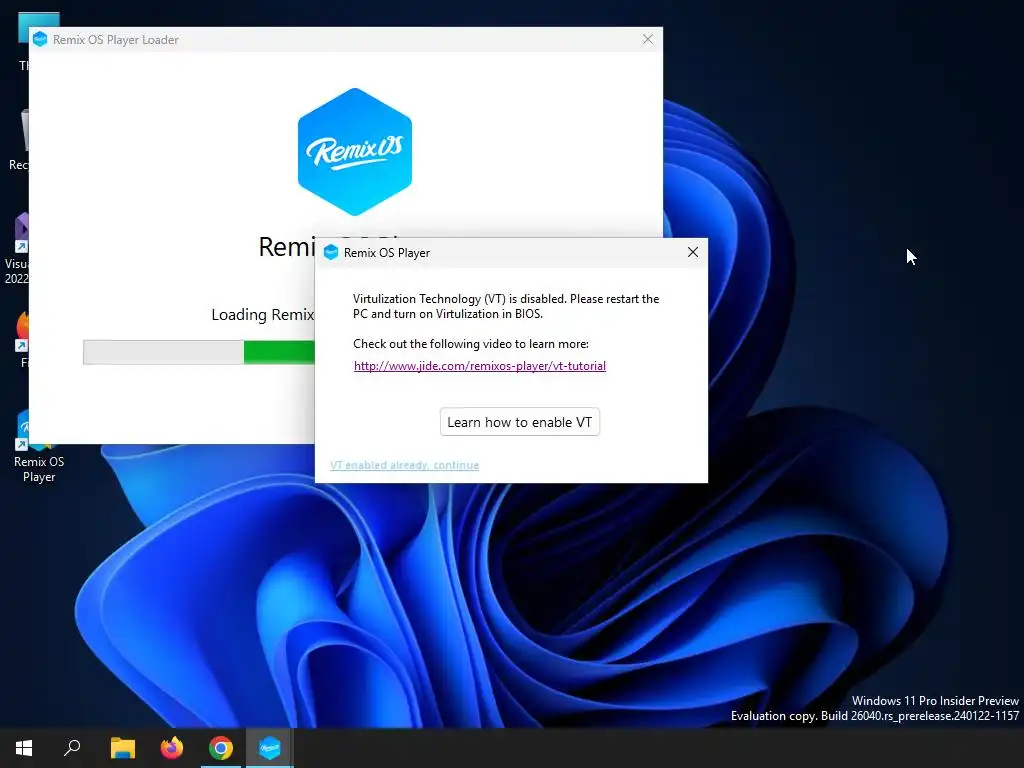Viewport: 1024px width, 768px height.
Task: Launch Google Chrome from the taskbar
Action: coord(221,748)
